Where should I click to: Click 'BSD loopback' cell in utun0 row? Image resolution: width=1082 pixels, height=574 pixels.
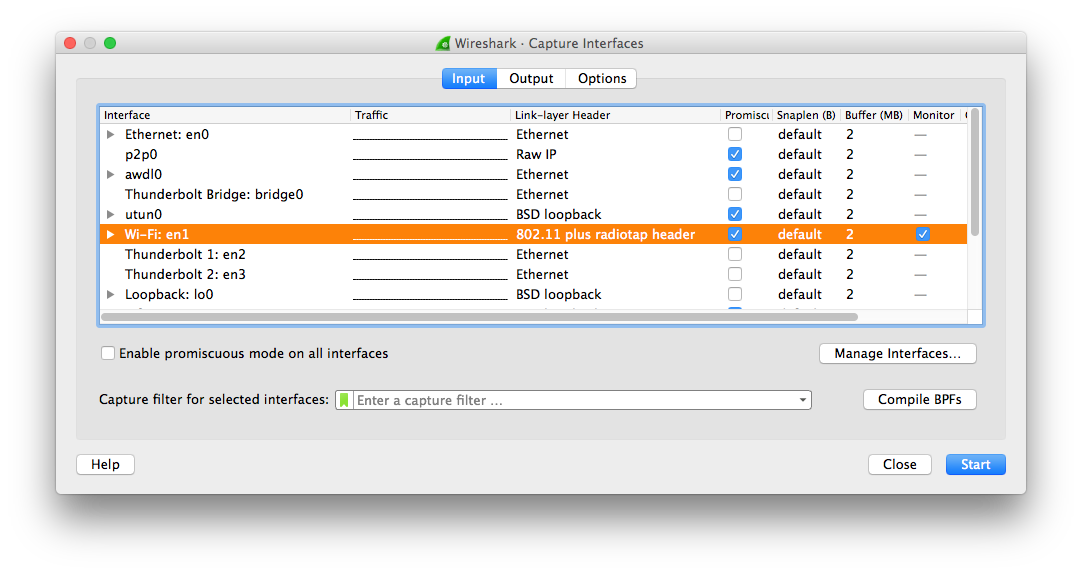coord(559,215)
